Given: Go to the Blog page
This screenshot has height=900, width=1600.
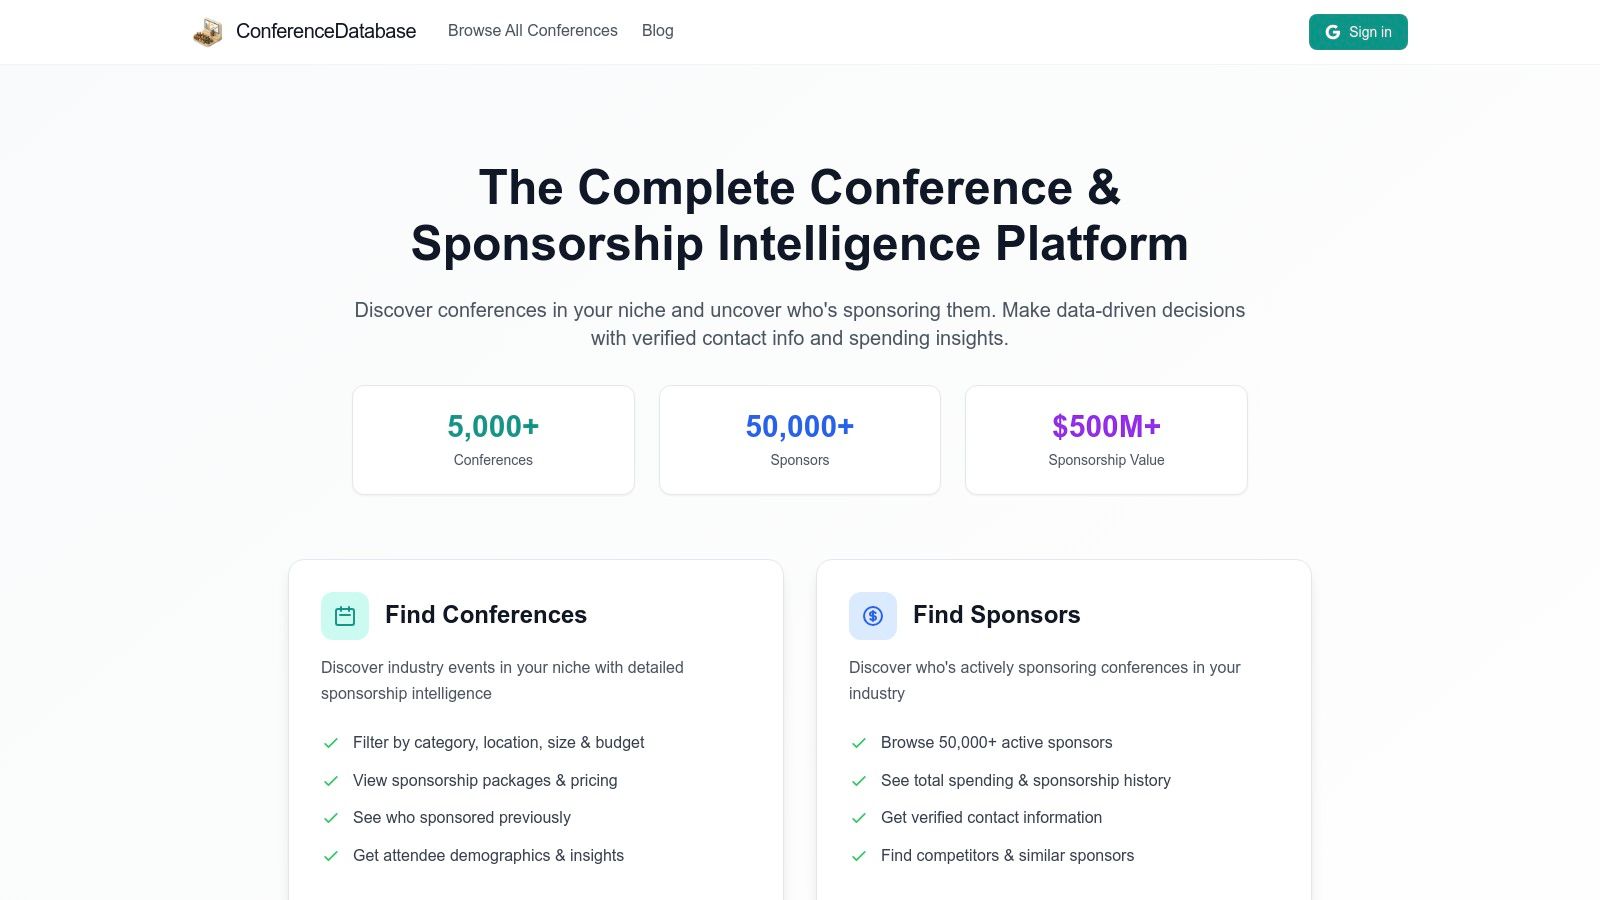Looking at the screenshot, I should click(x=658, y=31).
